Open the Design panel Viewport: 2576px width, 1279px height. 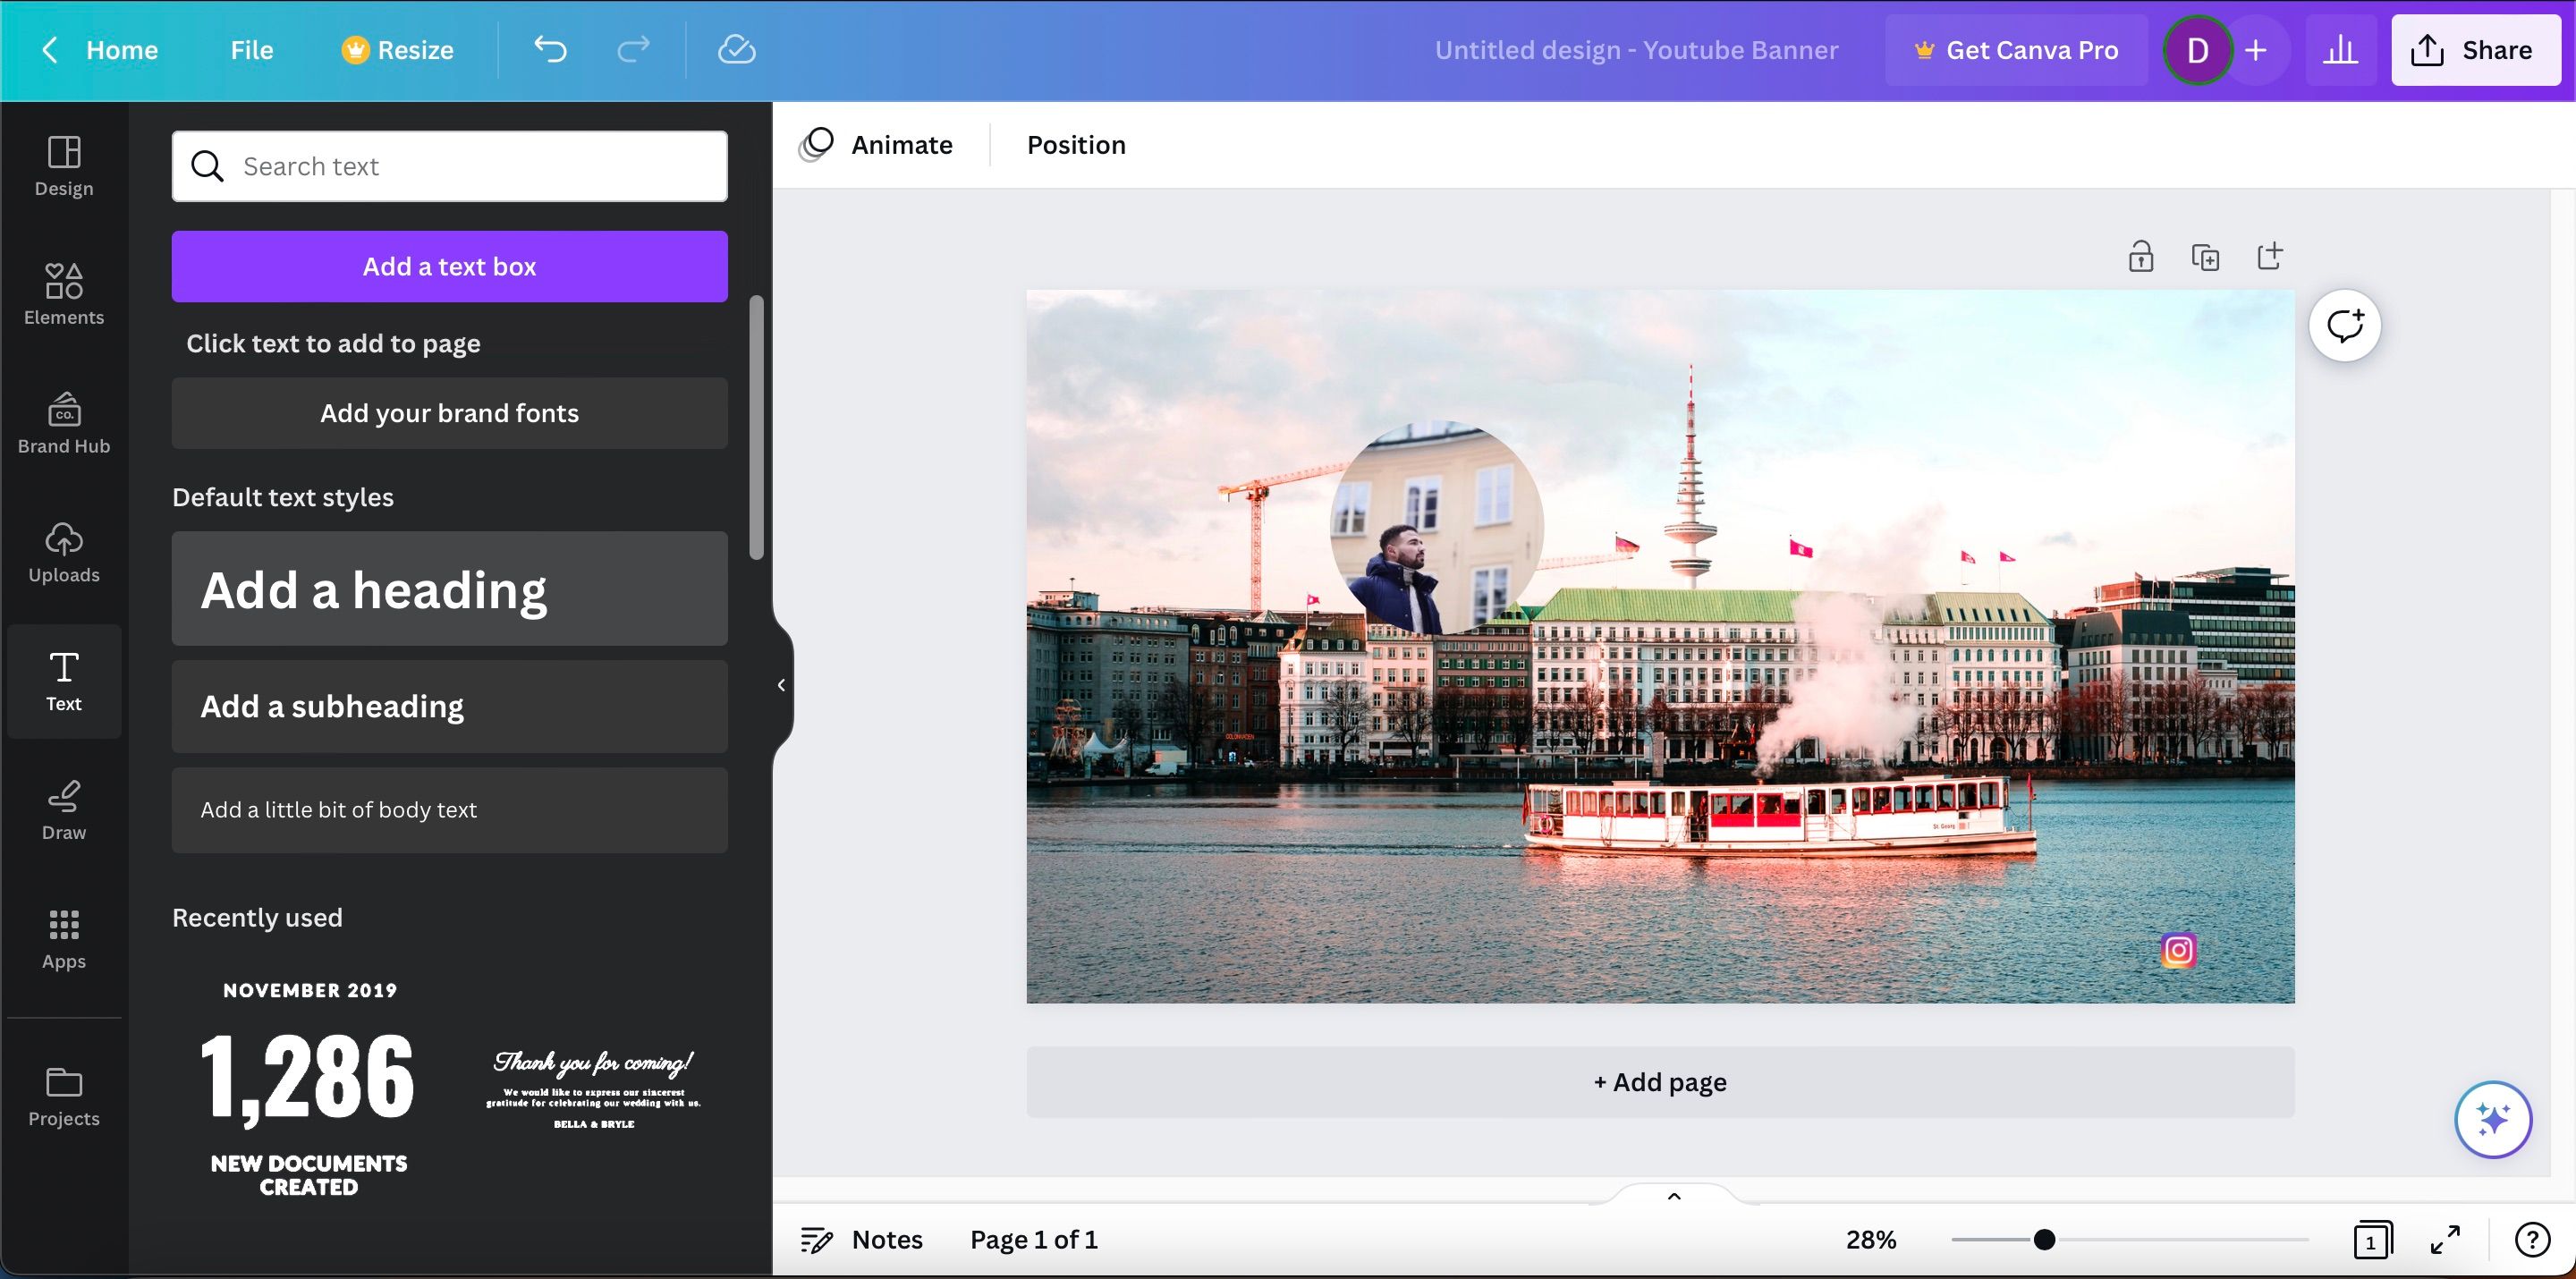click(x=63, y=166)
